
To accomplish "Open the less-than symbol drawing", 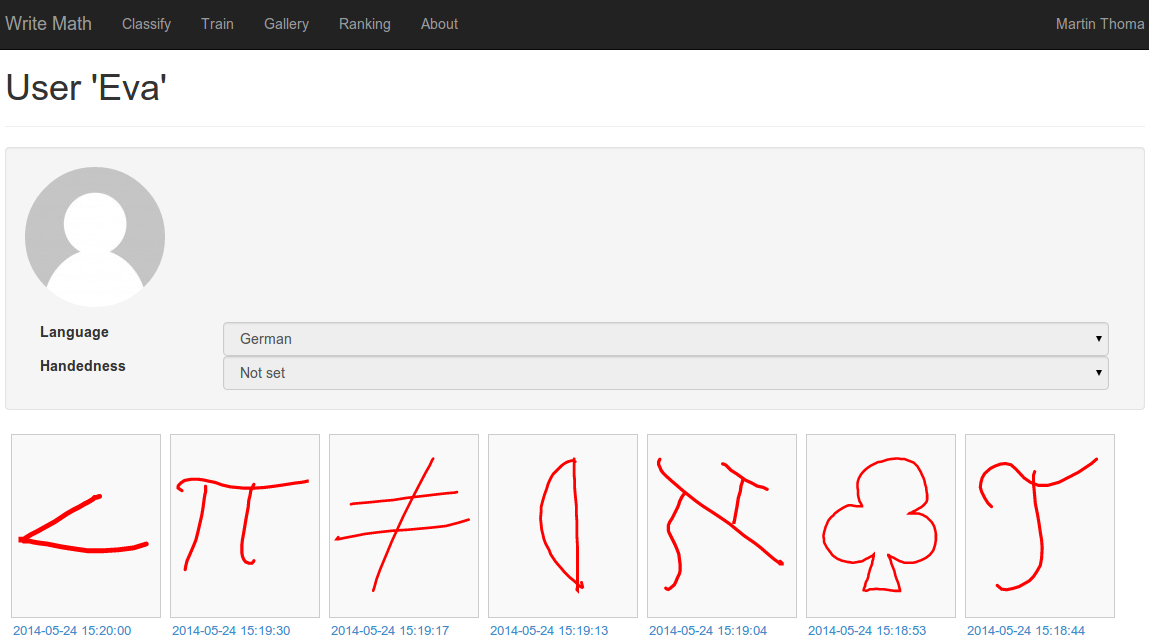I will click(x=86, y=525).
